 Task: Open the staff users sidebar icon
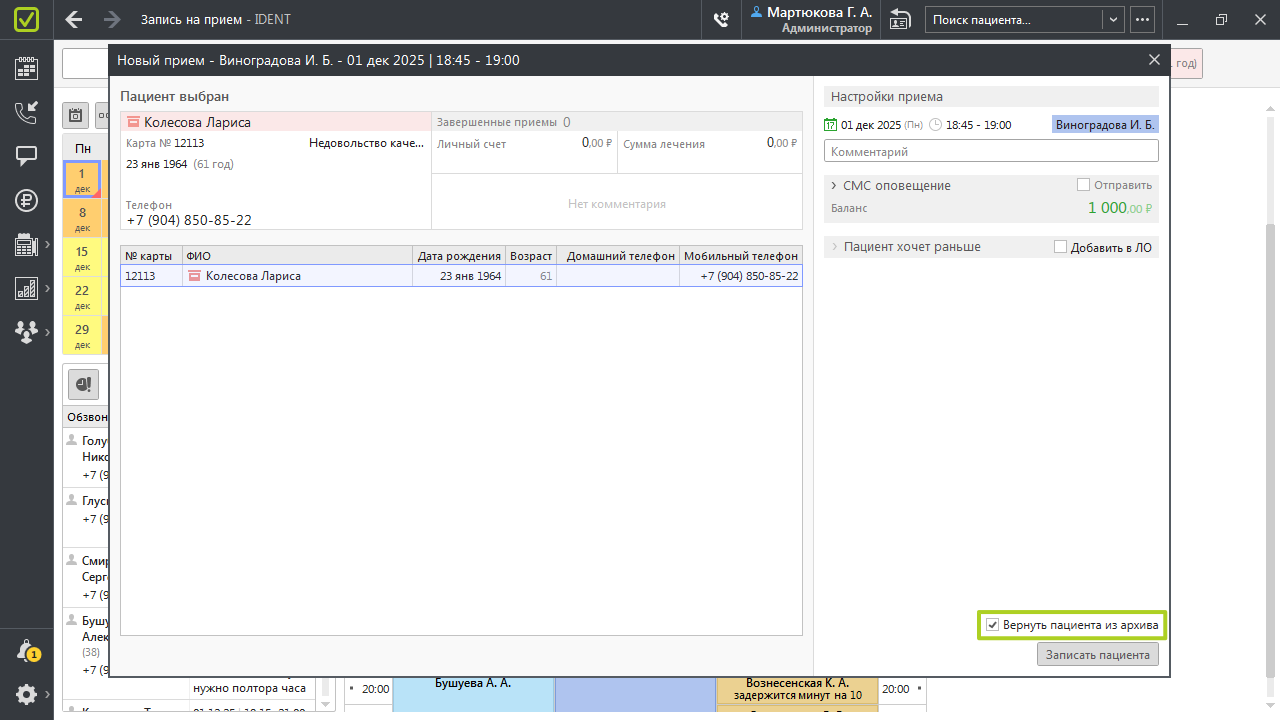coord(26,332)
